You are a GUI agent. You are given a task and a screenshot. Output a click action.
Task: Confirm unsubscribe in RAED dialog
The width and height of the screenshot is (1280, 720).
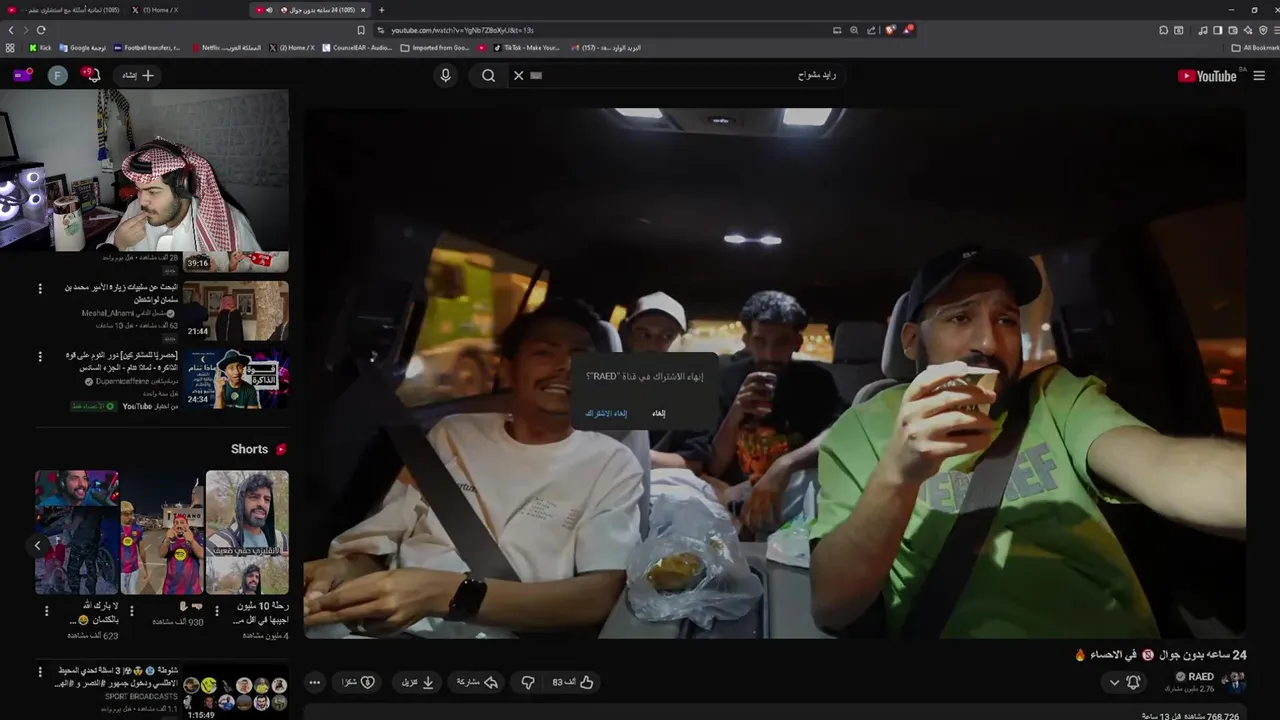[606, 414]
